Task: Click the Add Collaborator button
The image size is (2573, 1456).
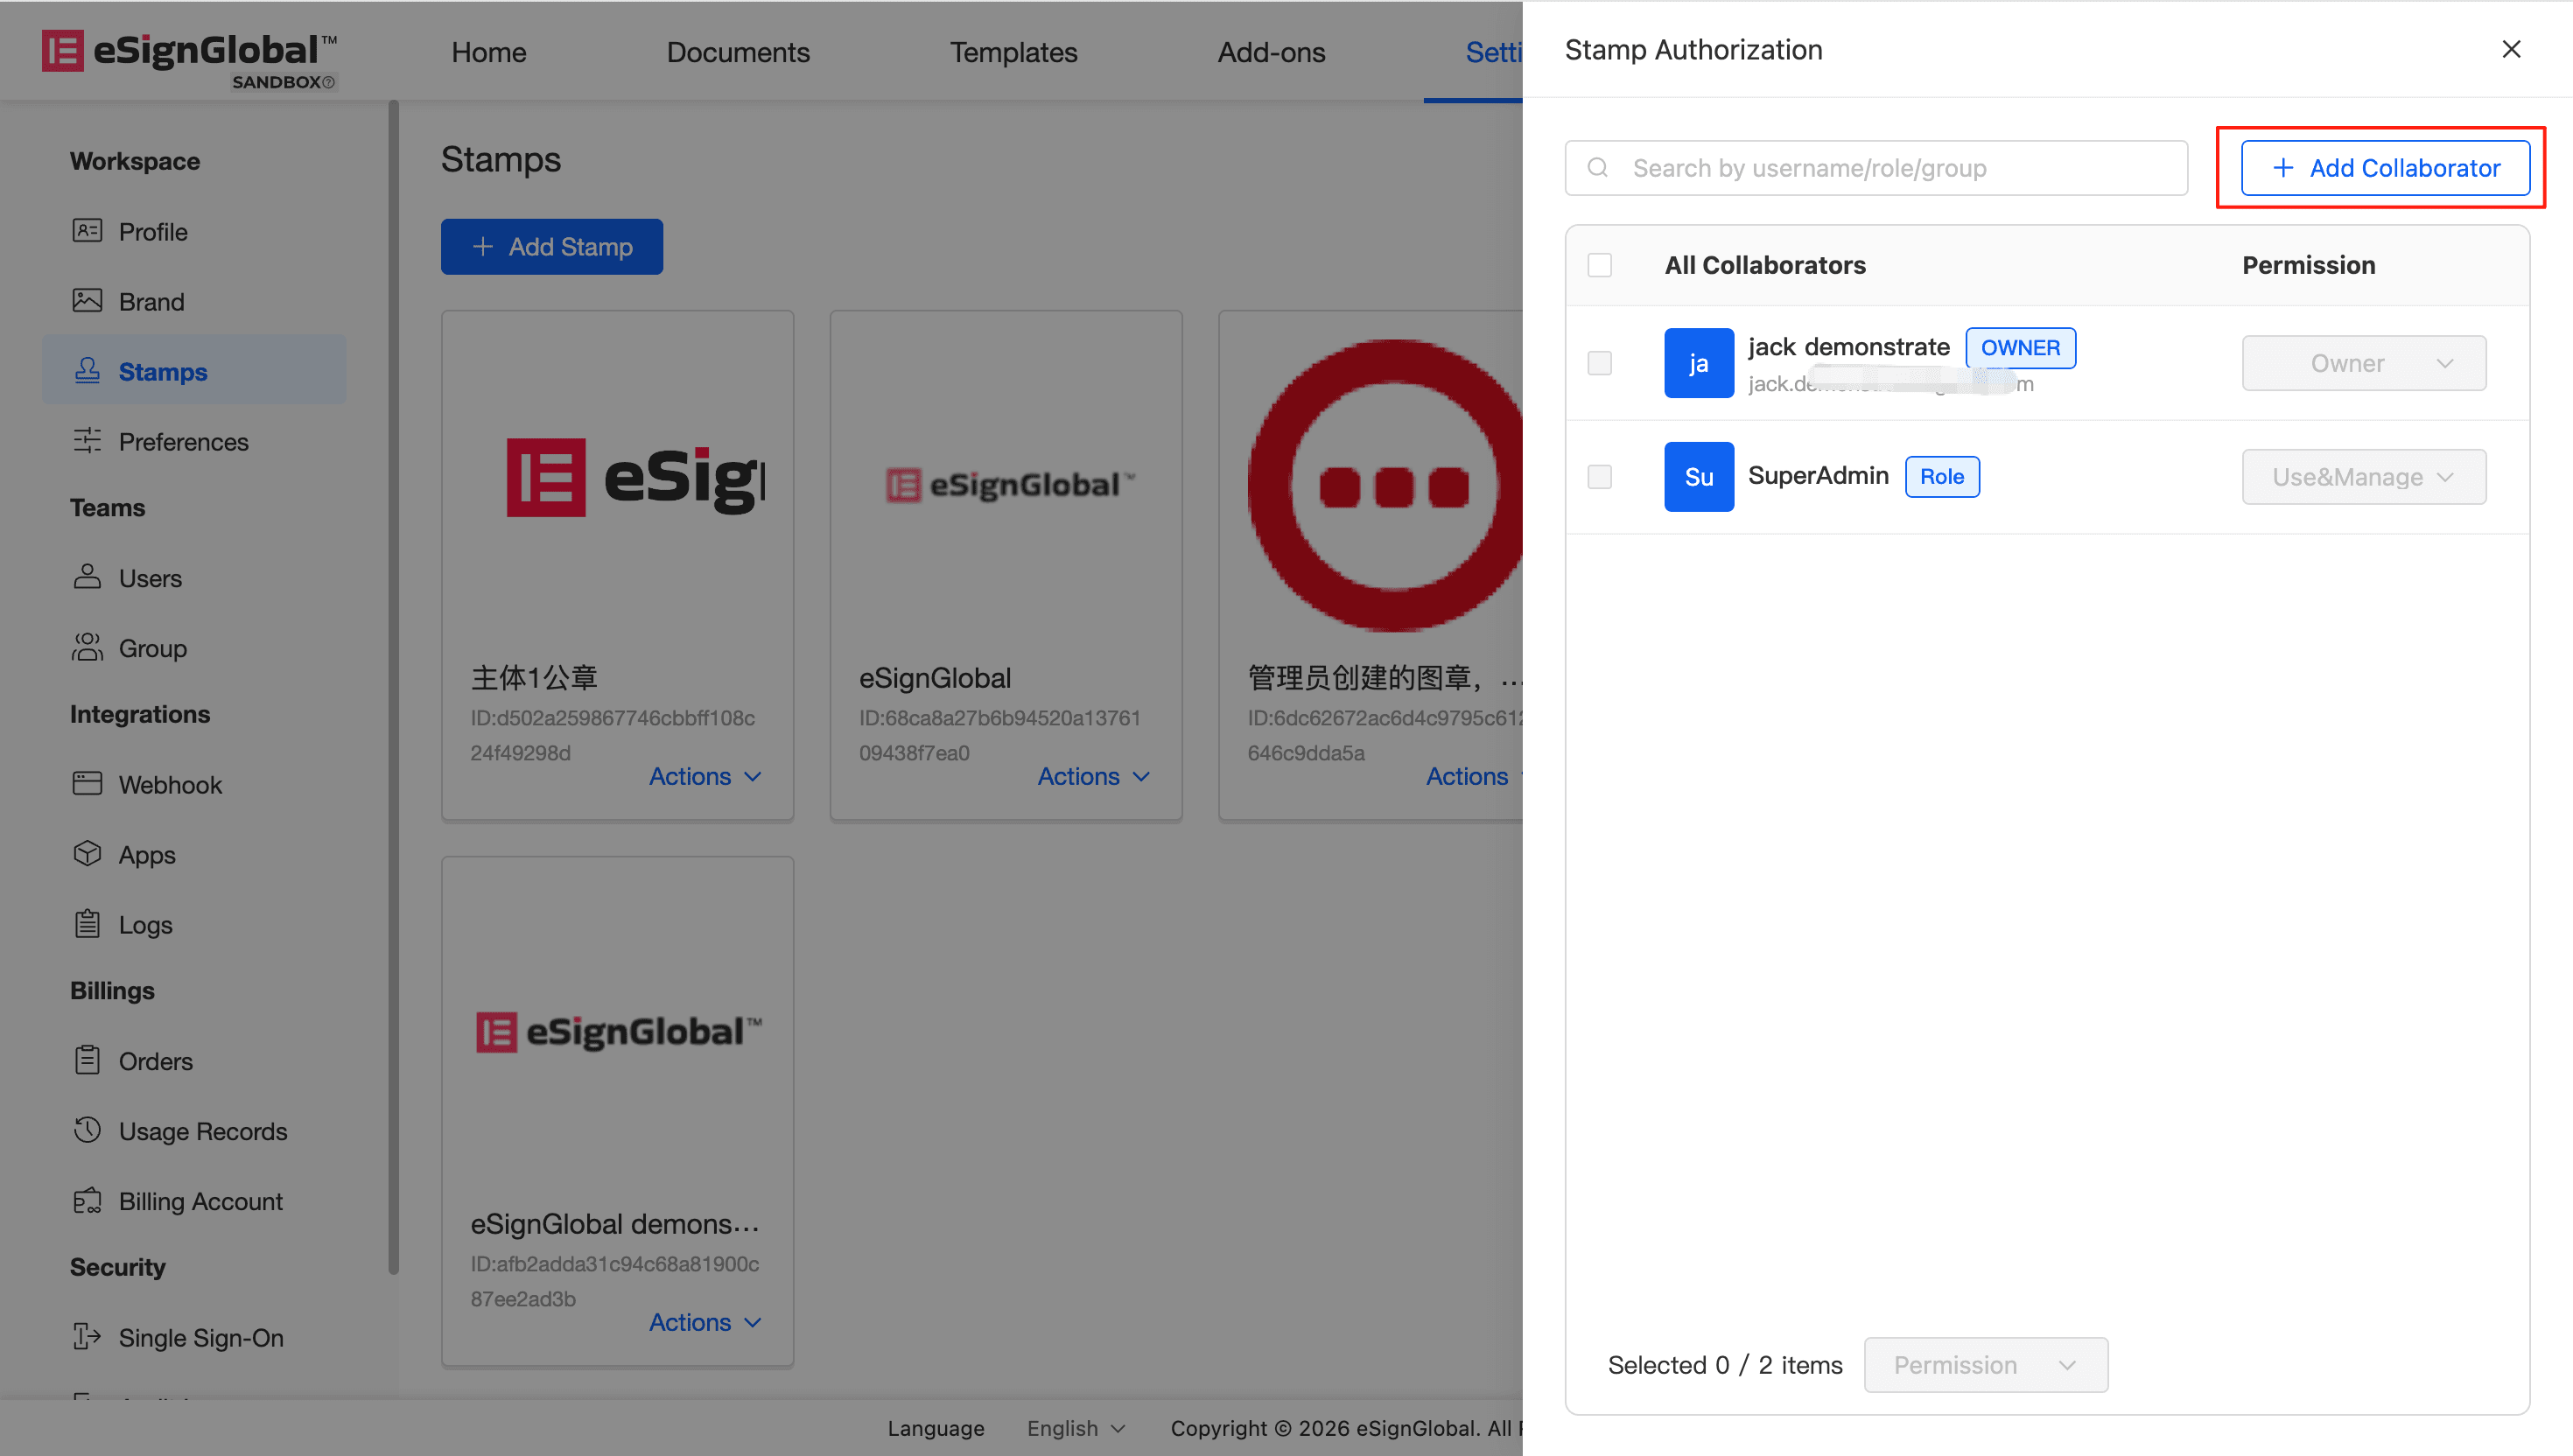Action: tap(2384, 168)
